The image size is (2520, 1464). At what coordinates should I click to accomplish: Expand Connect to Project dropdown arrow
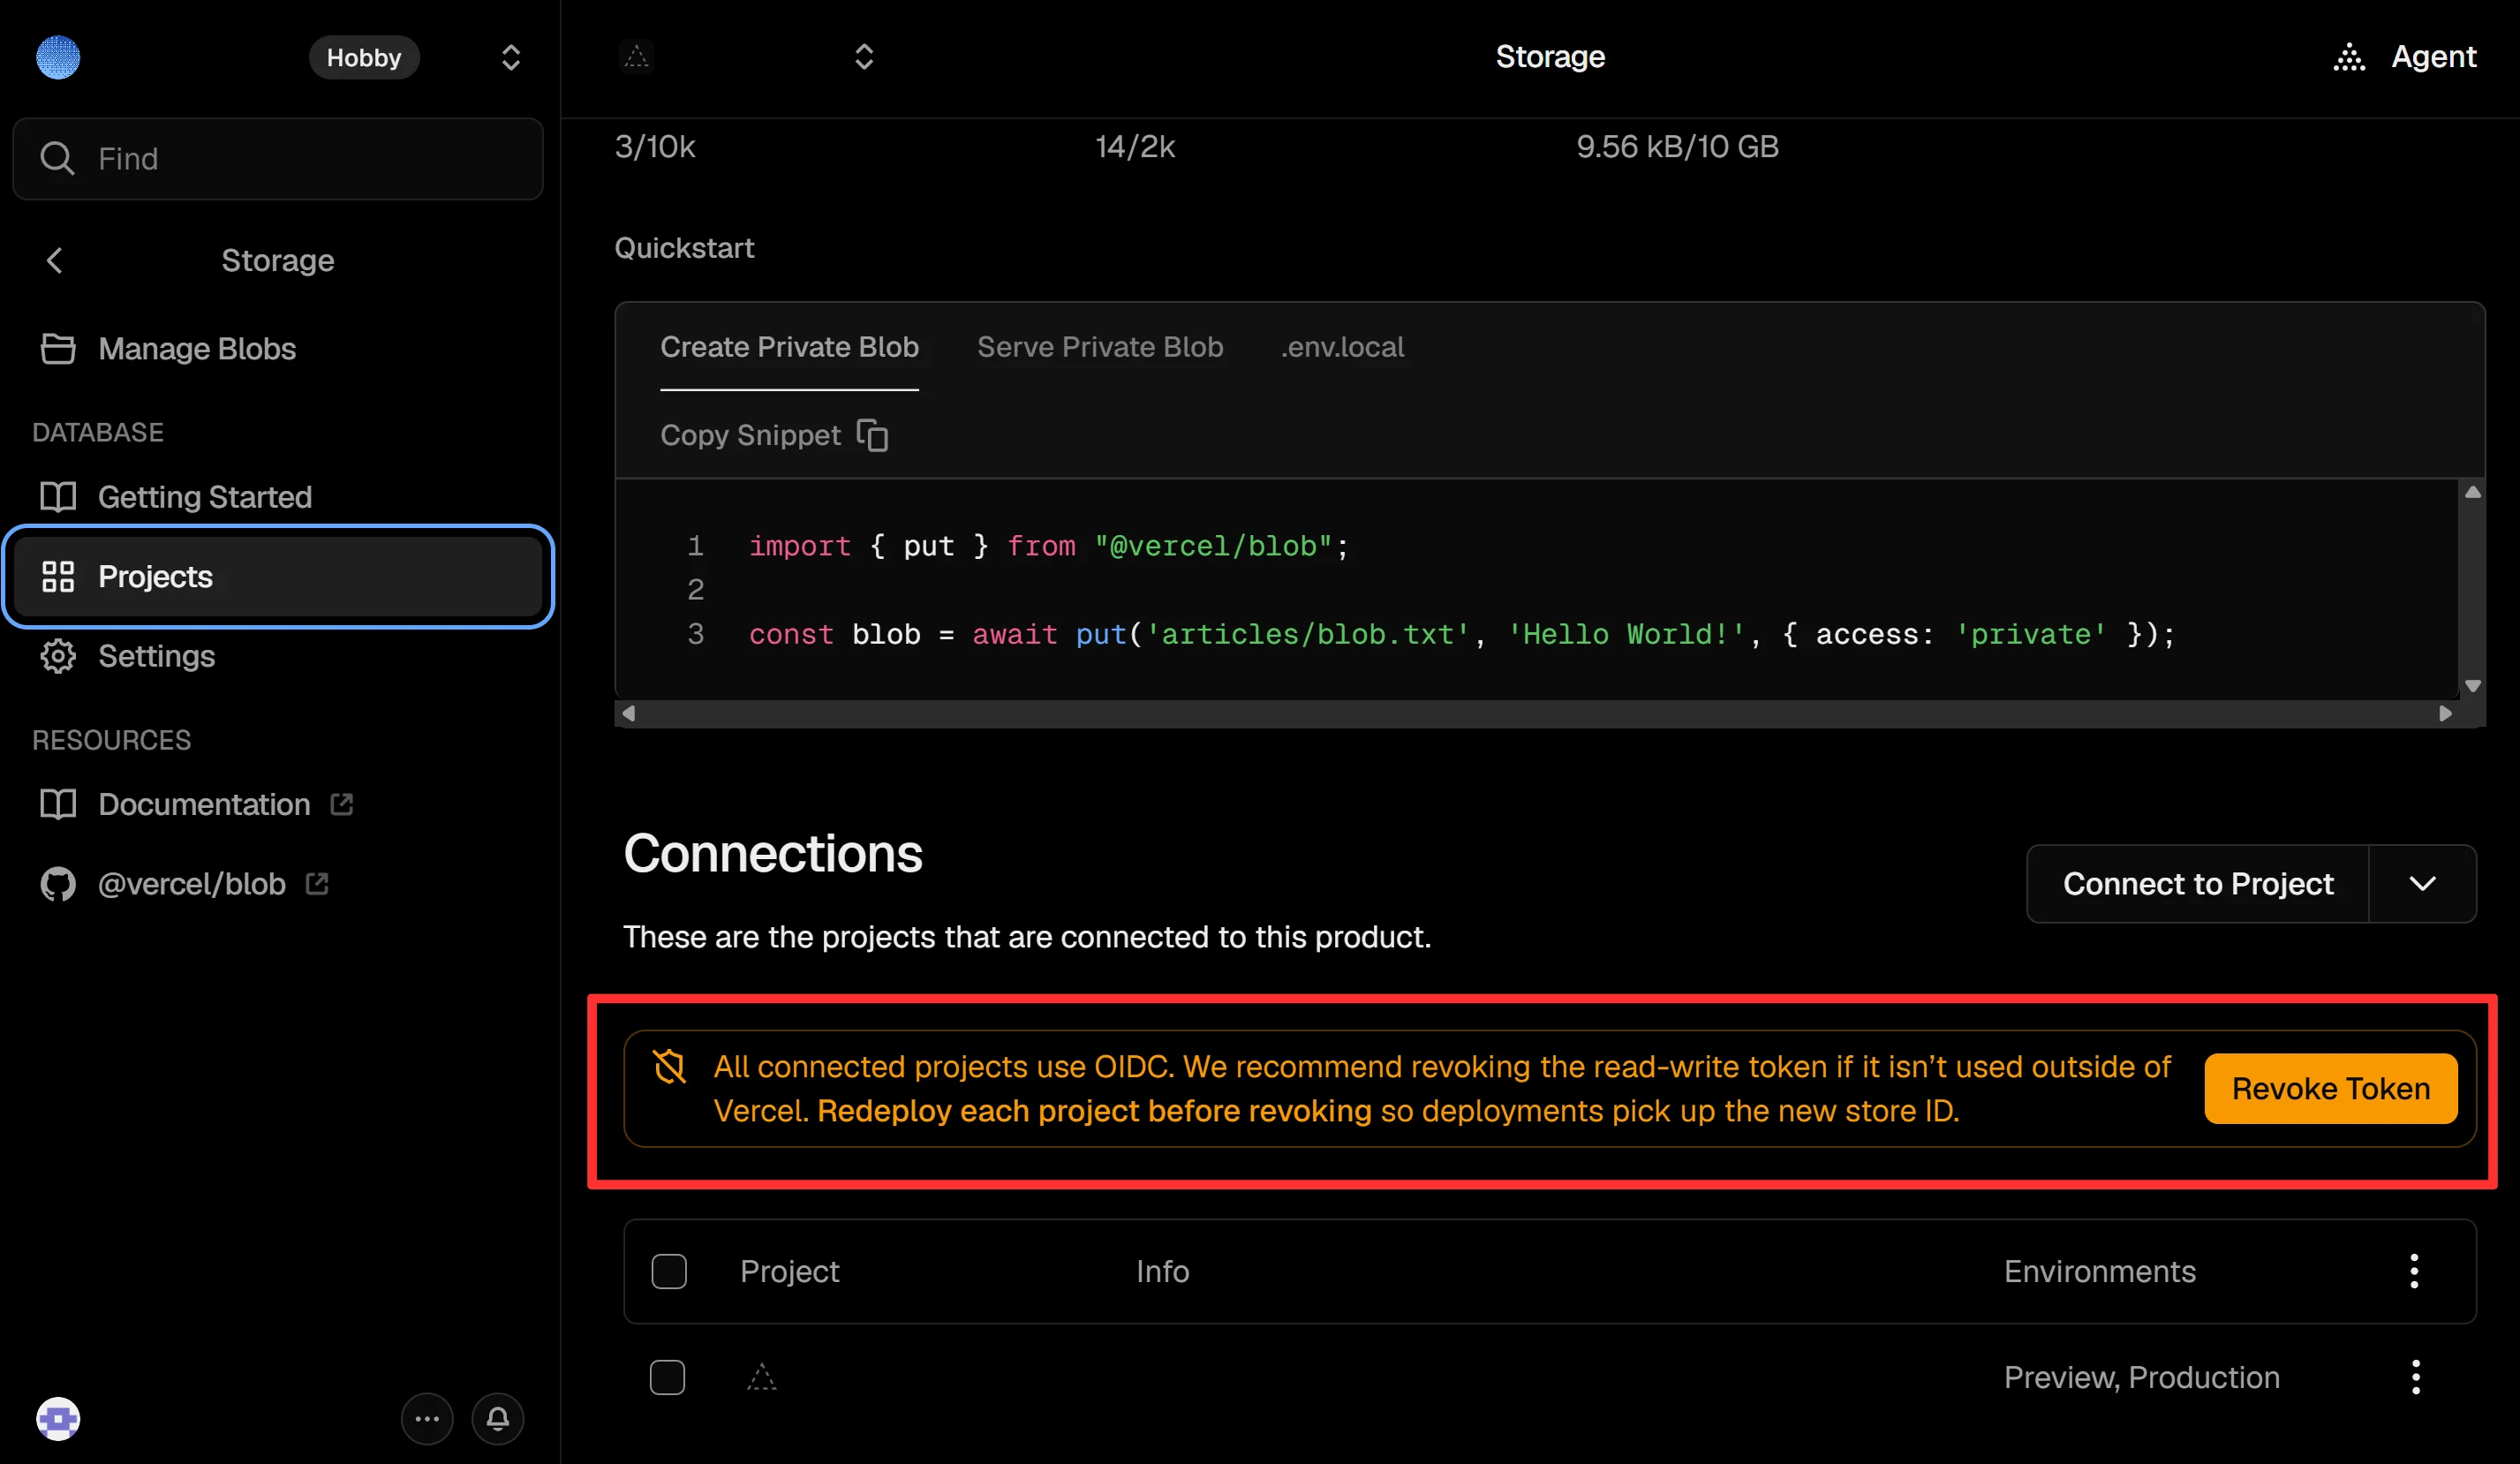2422,884
